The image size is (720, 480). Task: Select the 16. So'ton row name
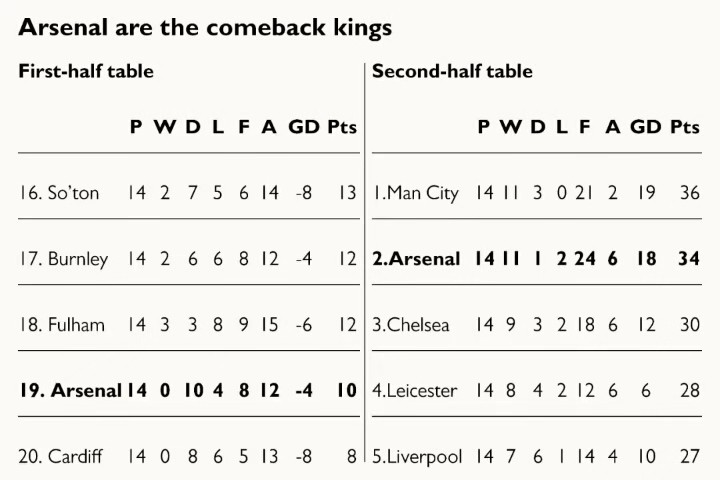point(59,193)
